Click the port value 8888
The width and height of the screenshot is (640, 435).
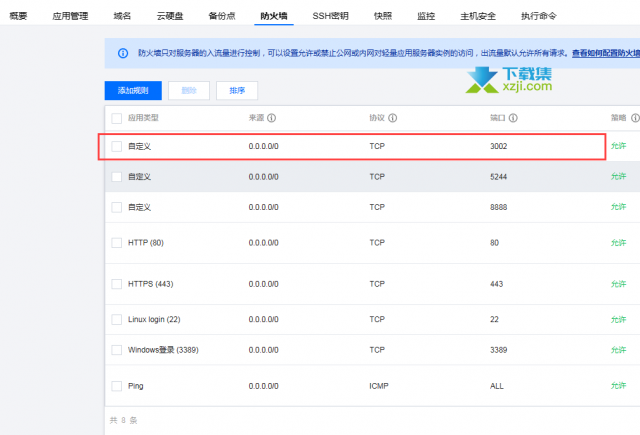[x=498, y=207]
